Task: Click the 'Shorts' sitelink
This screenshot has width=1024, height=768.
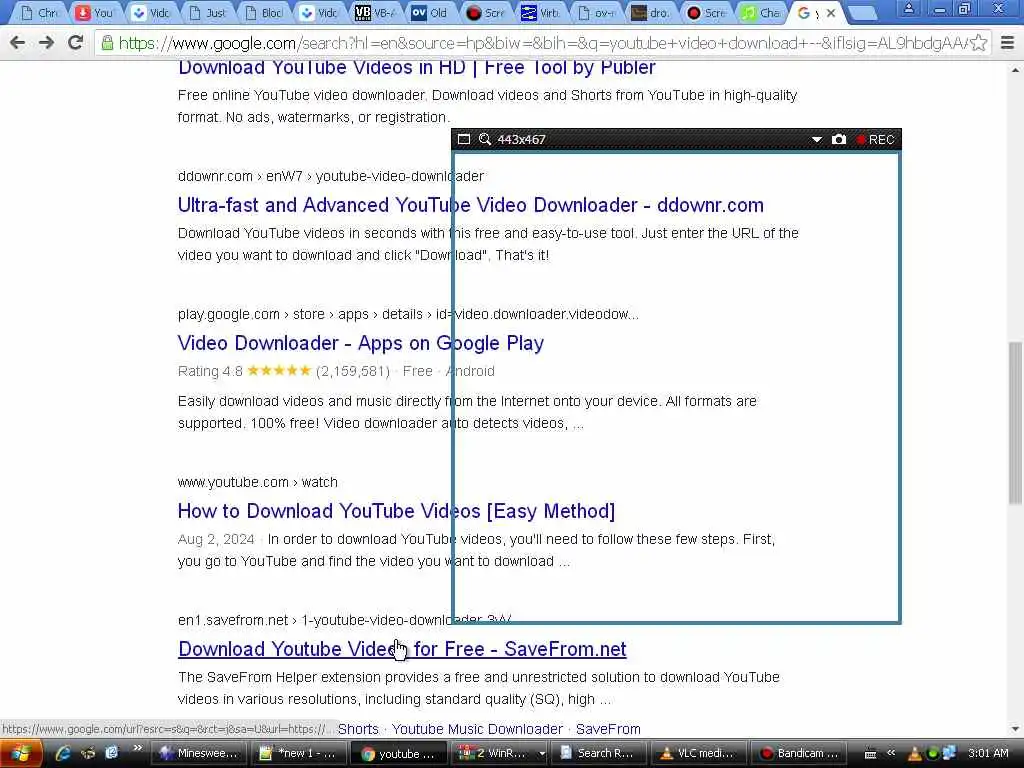Action: tap(358, 729)
